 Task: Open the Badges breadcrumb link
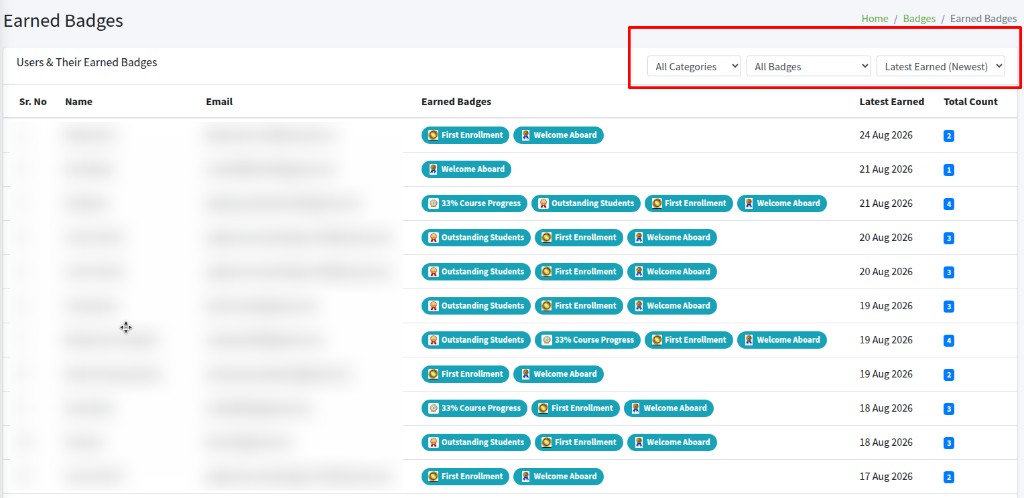(919, 18)
